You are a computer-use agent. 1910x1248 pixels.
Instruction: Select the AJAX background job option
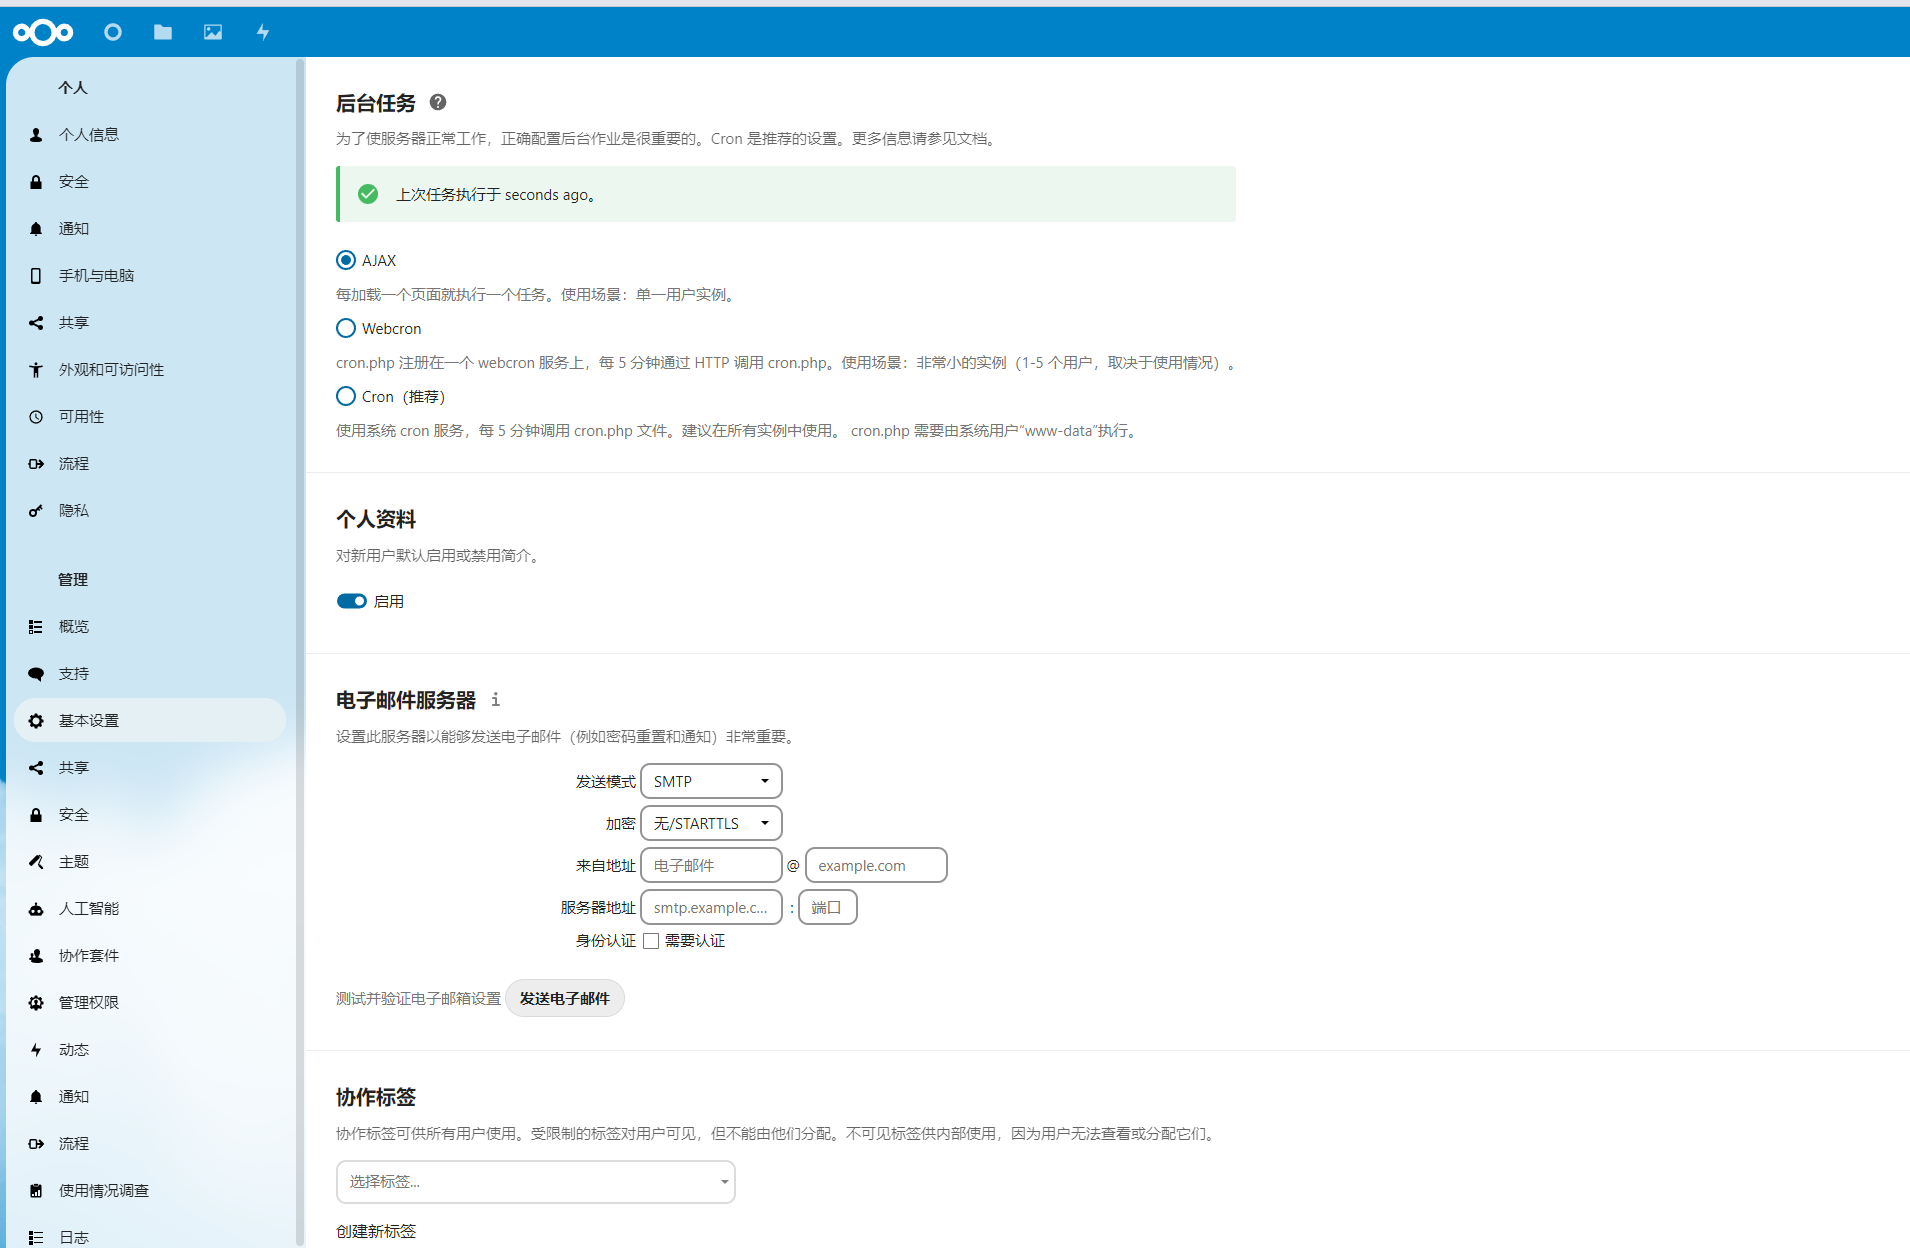(x=346, y=260)
